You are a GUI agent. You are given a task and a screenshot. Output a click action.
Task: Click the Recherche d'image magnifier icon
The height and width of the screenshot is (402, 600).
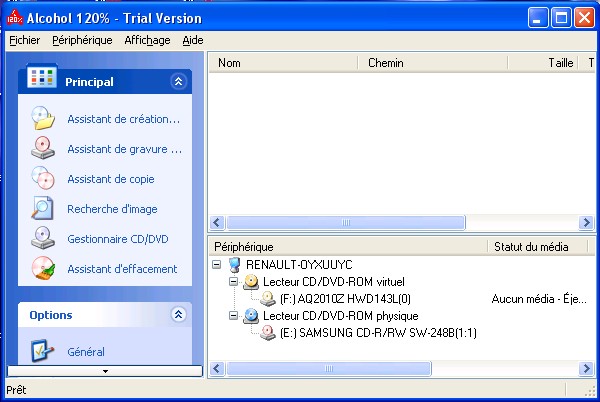pyautogui.click(x=42, y=208)
